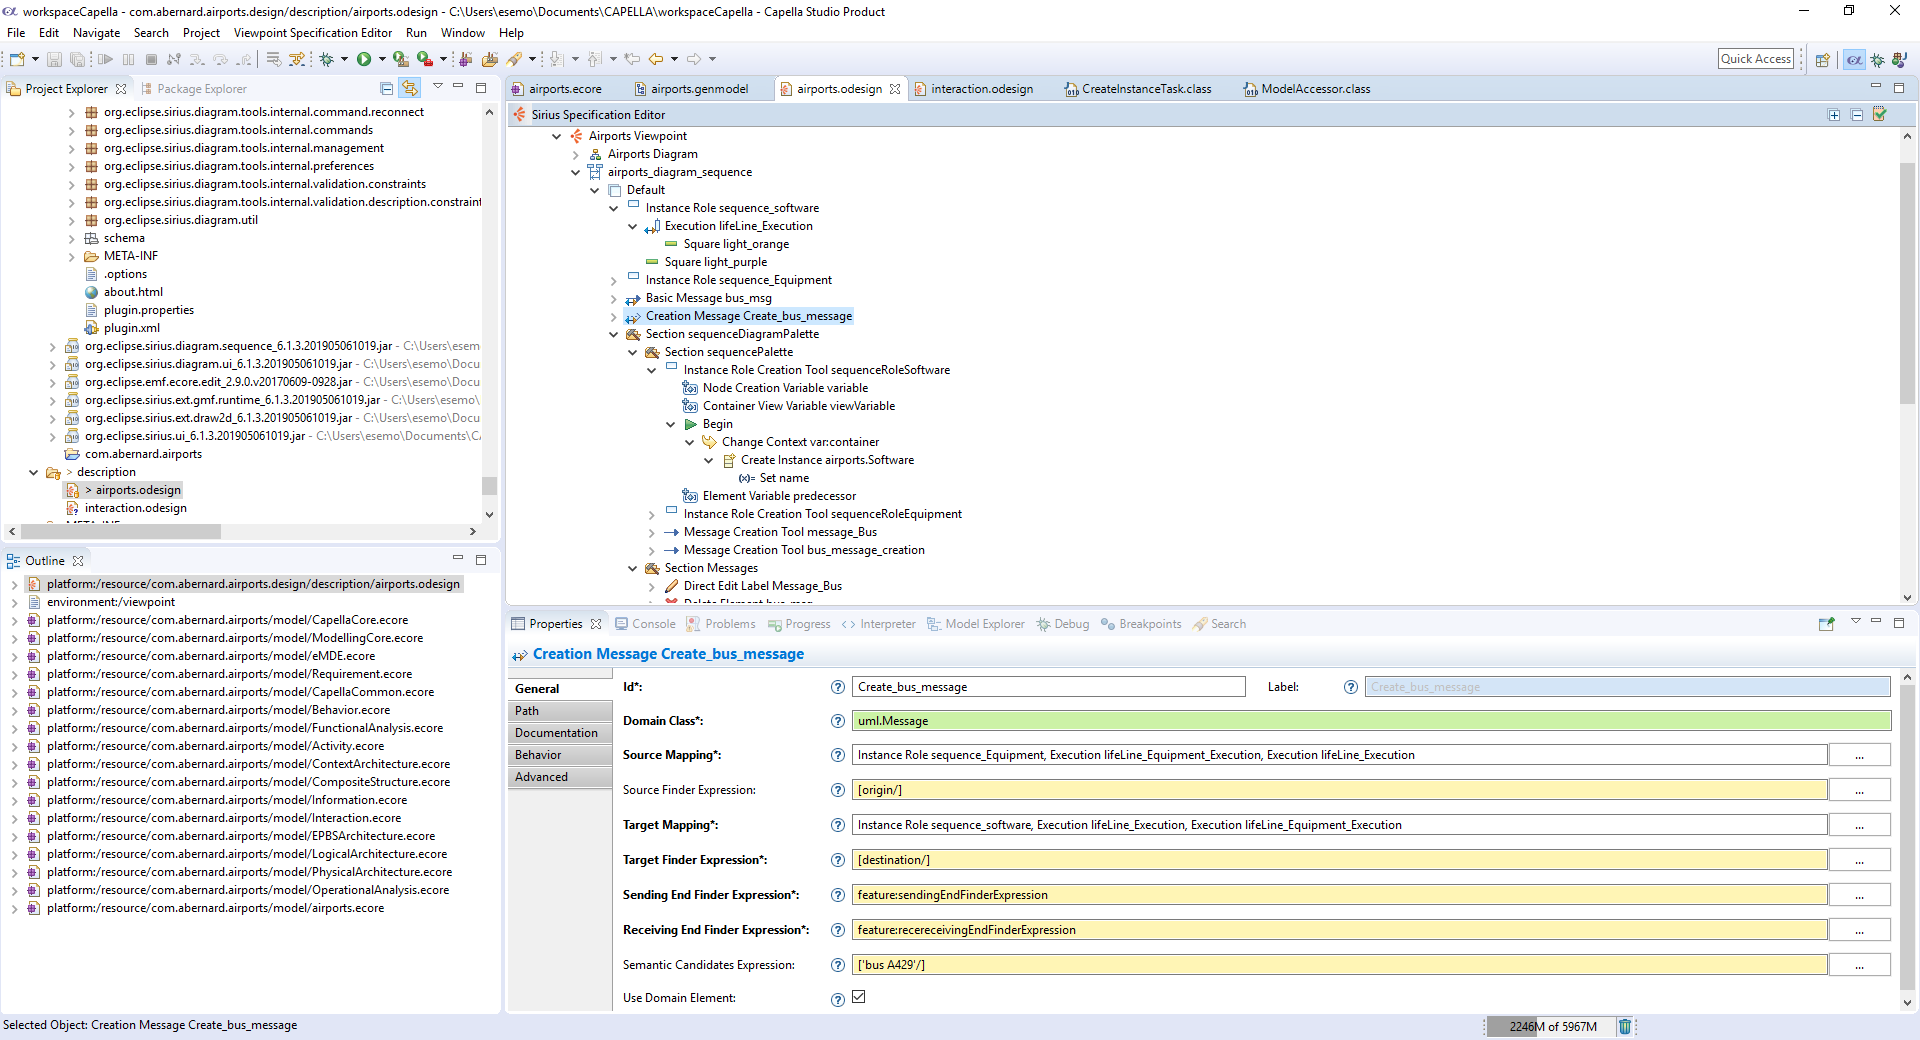Open the Console view tab
This screenshot has width=1920, height=1040.
(645, 624)
